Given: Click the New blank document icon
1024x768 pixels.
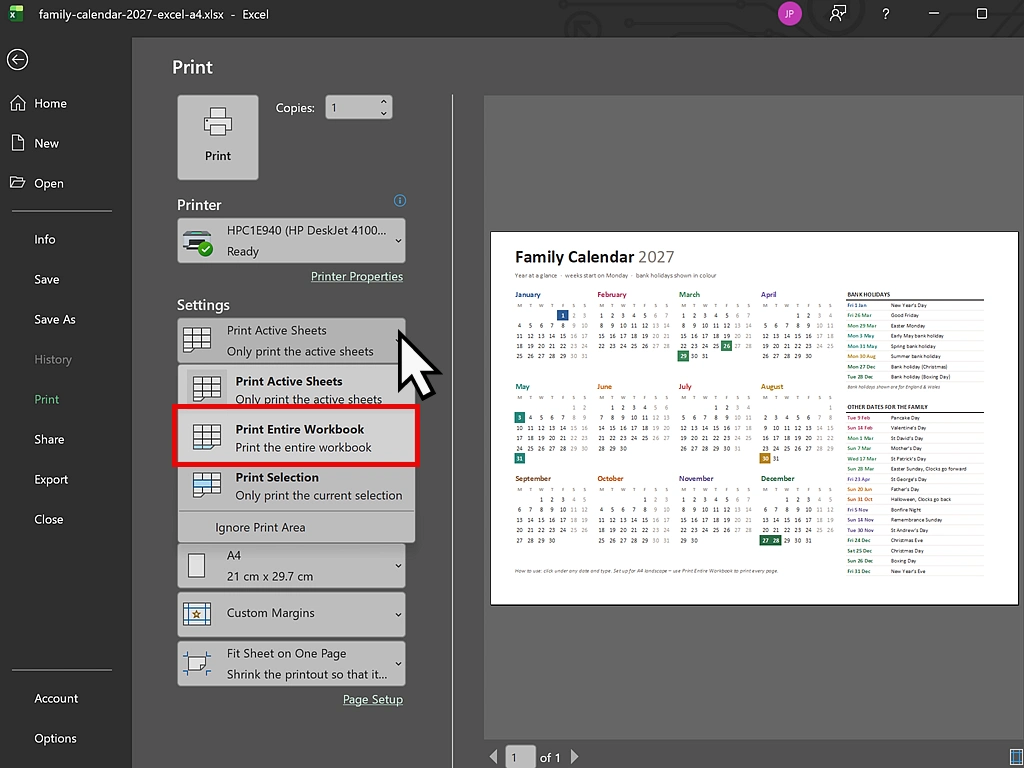Looking at the screenshot, I should tap(18, 143).
